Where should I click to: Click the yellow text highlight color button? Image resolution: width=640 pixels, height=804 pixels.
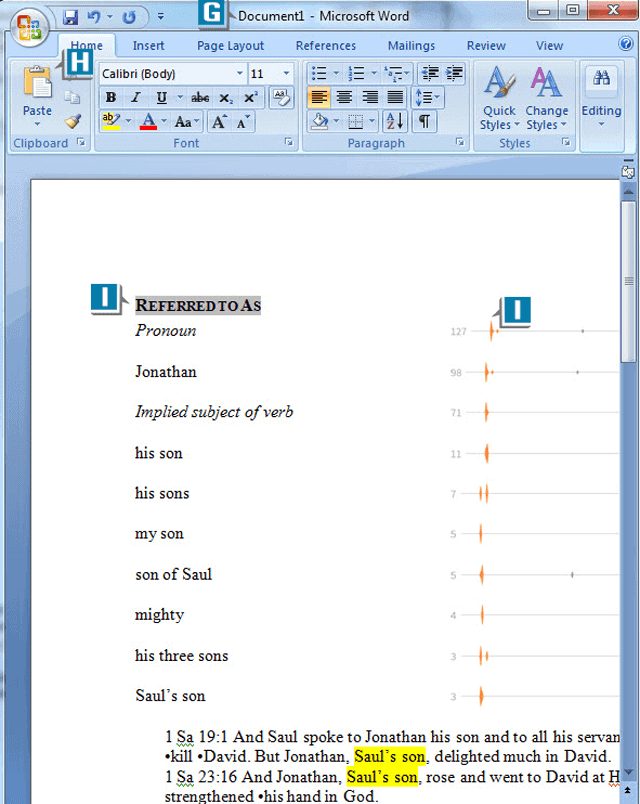tap(109, 121)
